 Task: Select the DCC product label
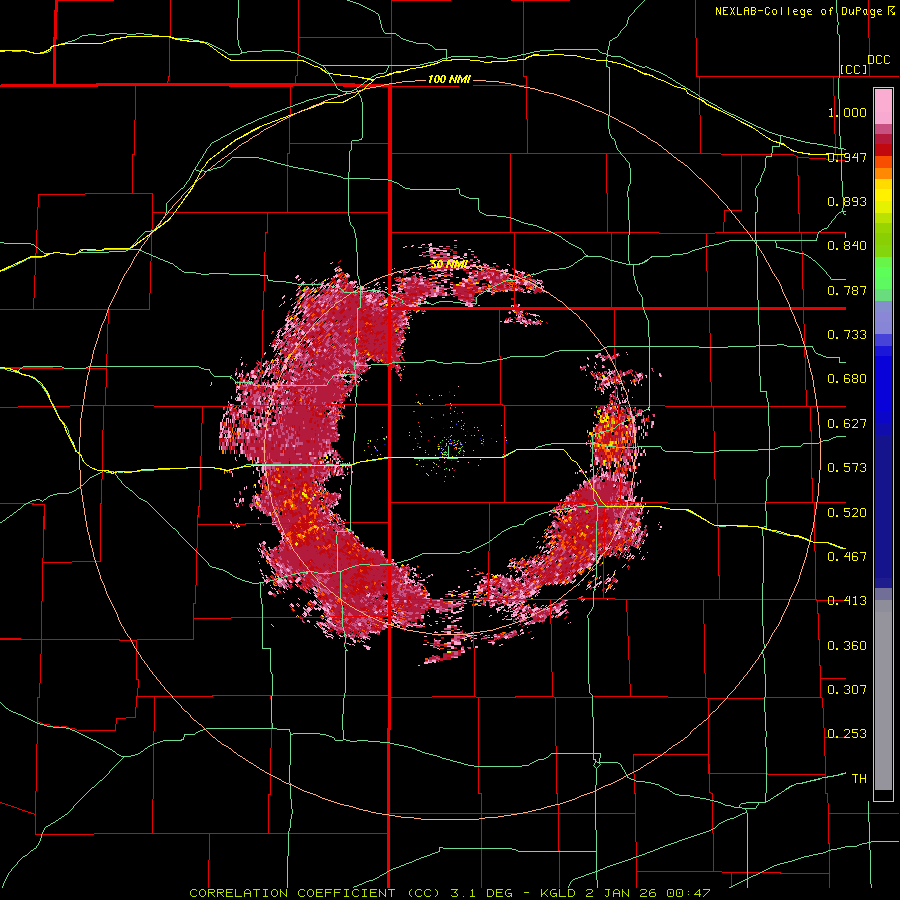[x=878, y=60]
